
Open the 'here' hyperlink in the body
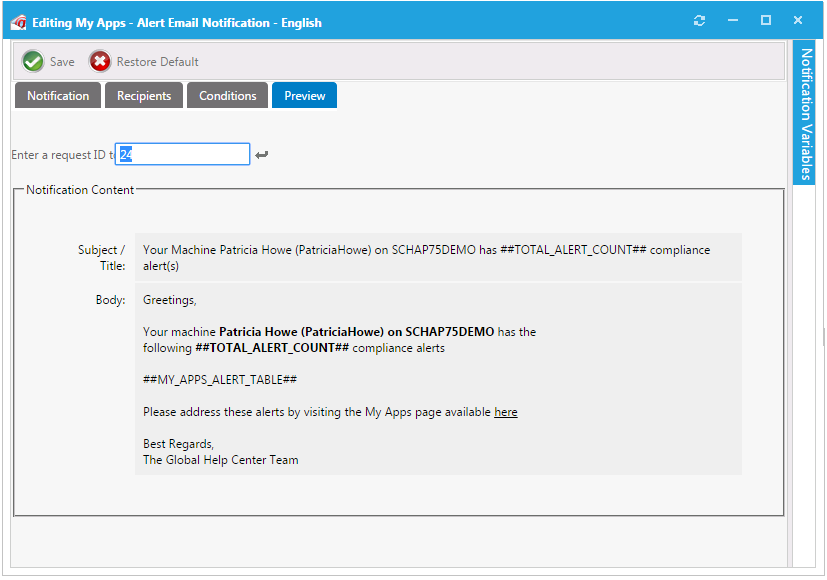[505, 411]
